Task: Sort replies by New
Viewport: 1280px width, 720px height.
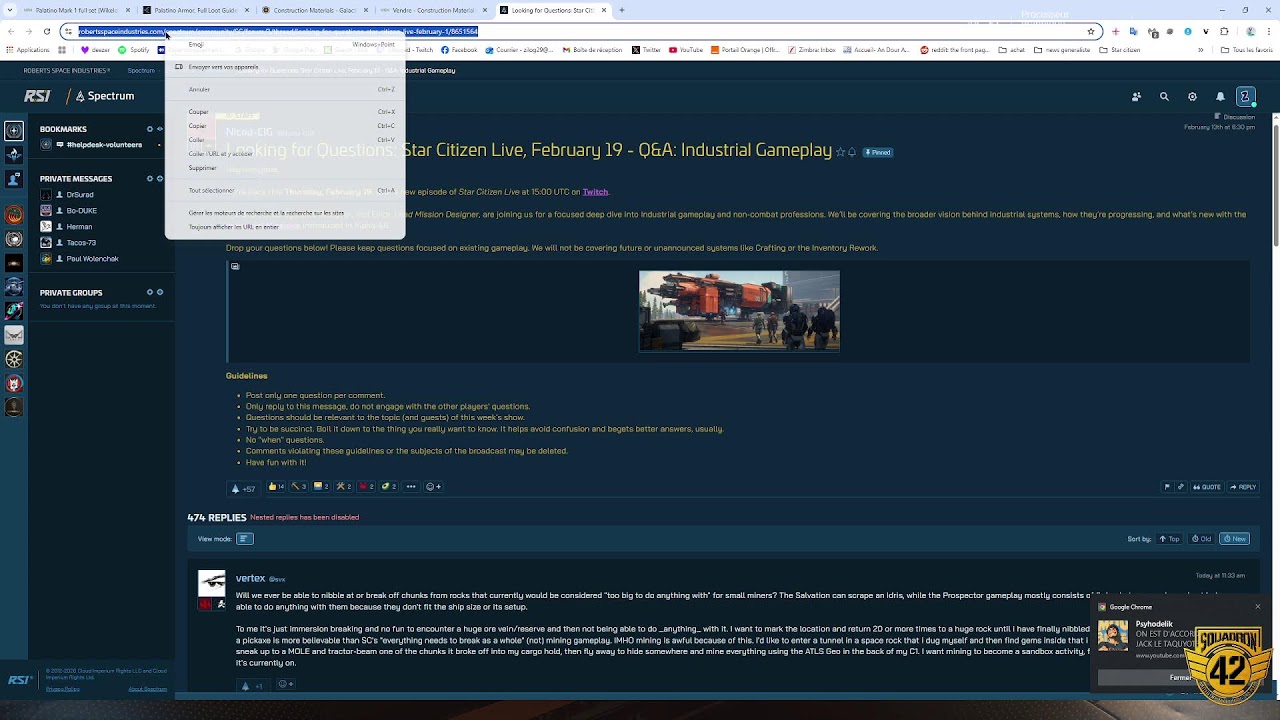Action: [x=1235, y=539]
